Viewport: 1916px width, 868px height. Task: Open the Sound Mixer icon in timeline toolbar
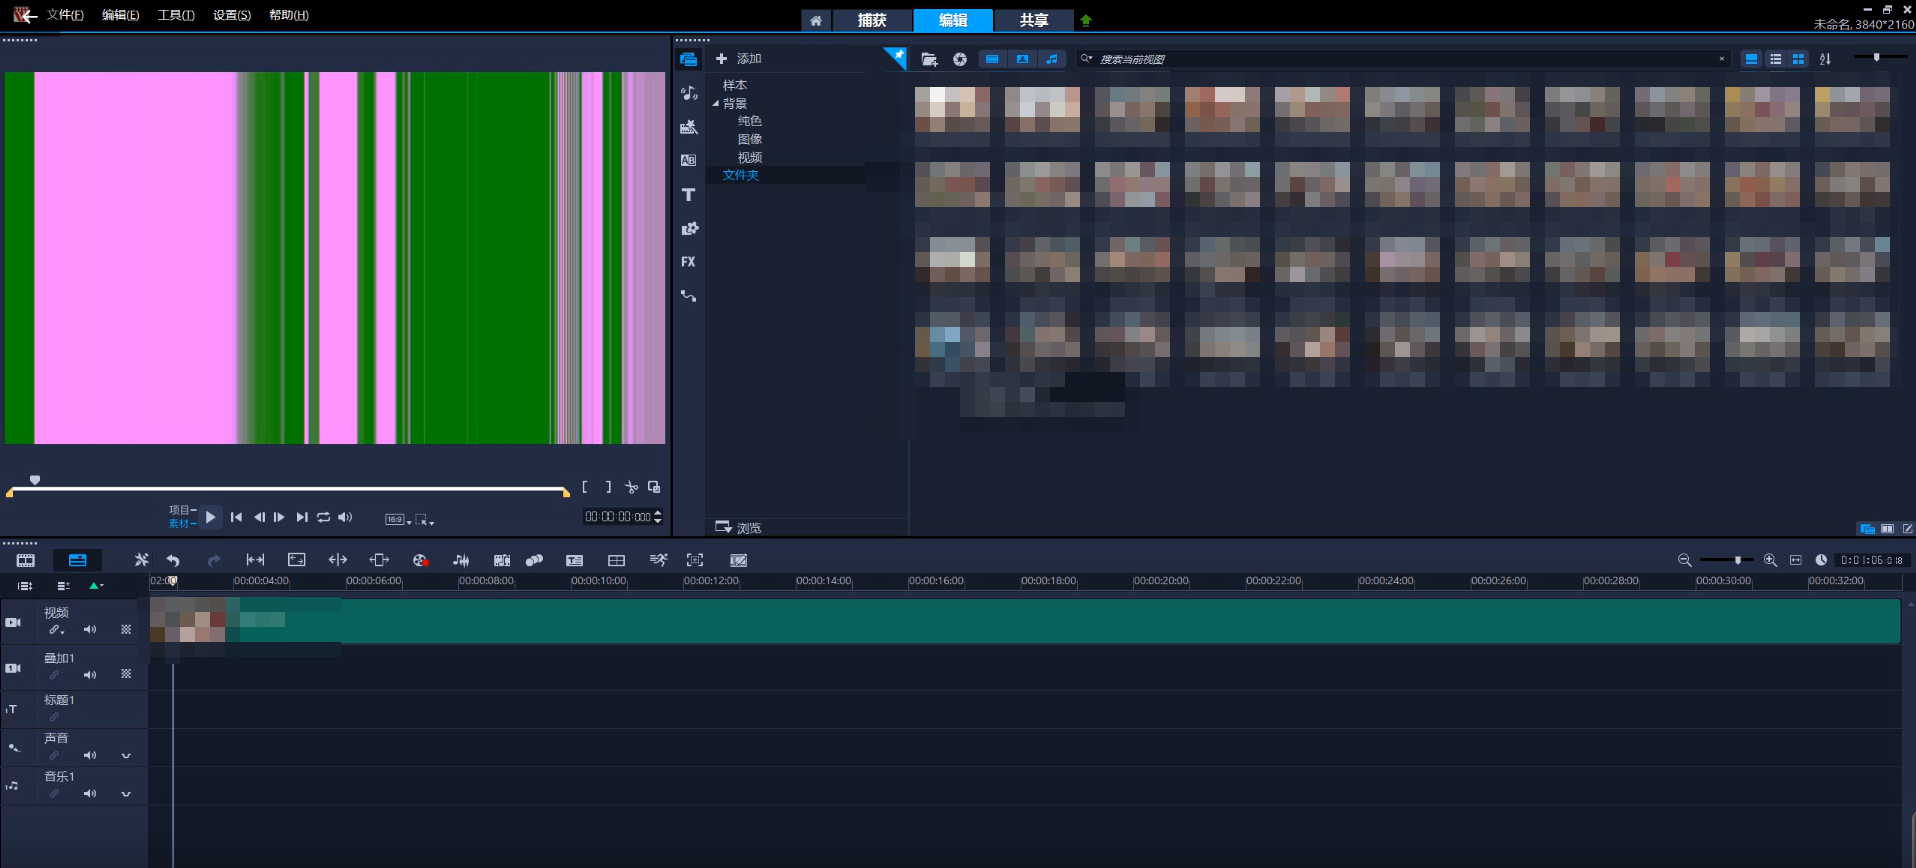pos(461,560)
